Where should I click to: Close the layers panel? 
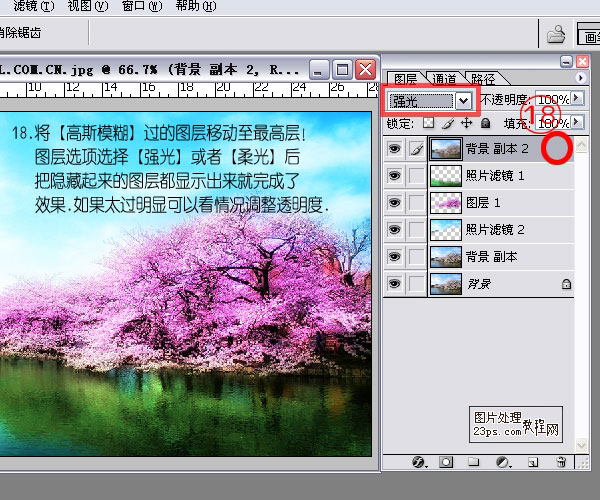pyautogui.click(x=582, y=61)
